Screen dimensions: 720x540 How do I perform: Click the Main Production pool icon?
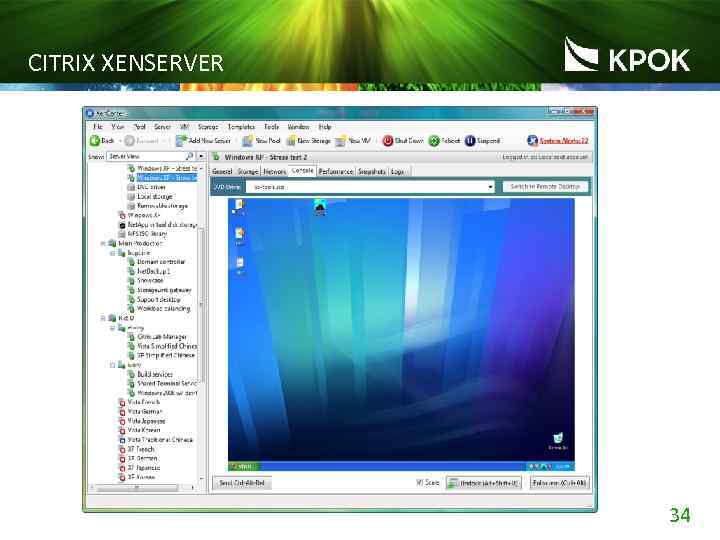coord(112,243)
